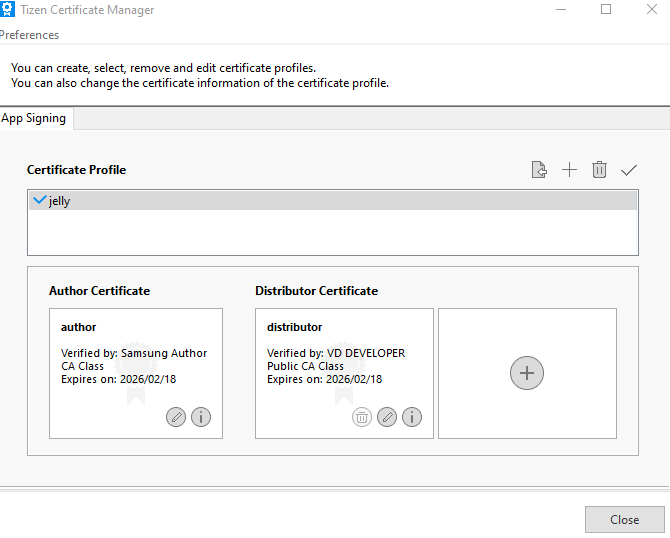Edit the author certificate with pencil icon

(176, 417)
